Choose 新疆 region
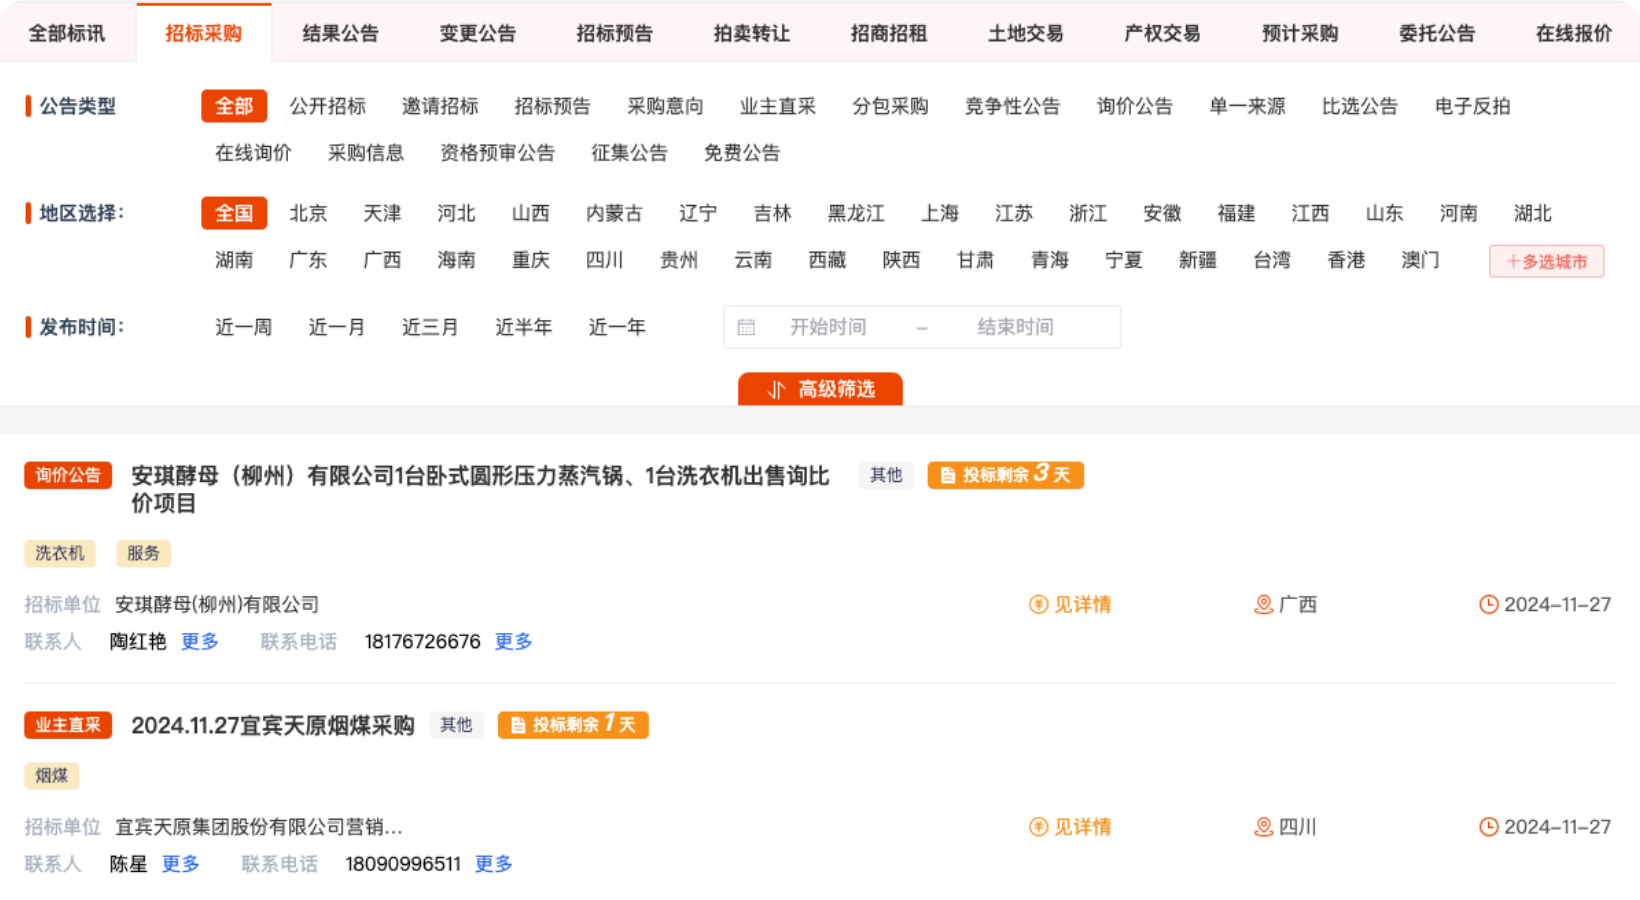The image size is (1640, 900). tap(1197, 260)
